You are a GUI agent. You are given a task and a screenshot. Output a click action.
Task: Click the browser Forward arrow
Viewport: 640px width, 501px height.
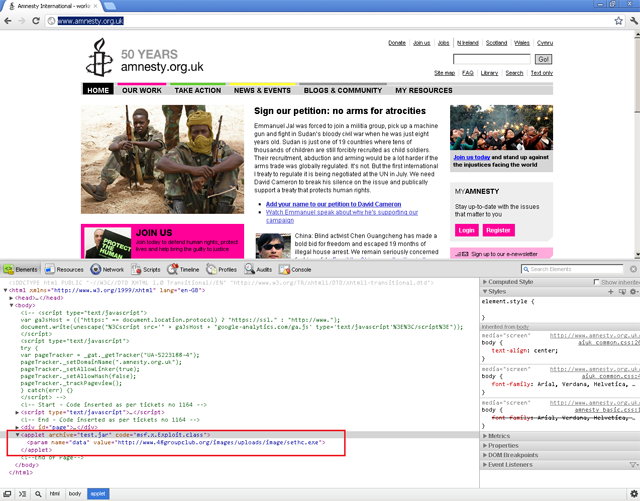tap(22, 21)
